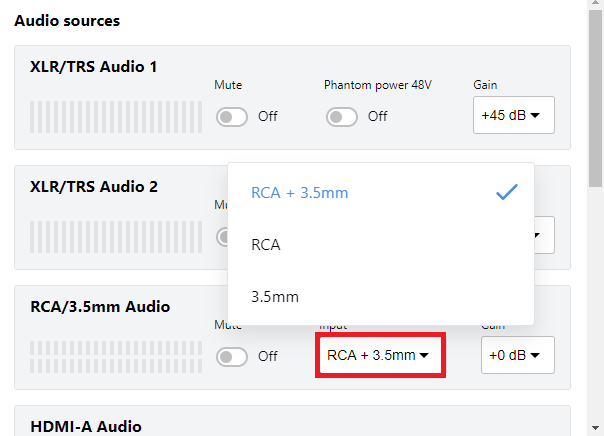This screenshot has width=604, height=436.
Task: Click the RCA/3.5mm Audio level meter
Action: tap(116, 357)
